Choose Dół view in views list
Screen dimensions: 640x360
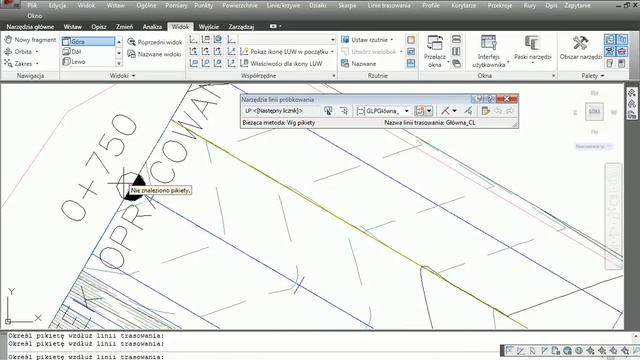pyautogui.click(x=88, y=52)
